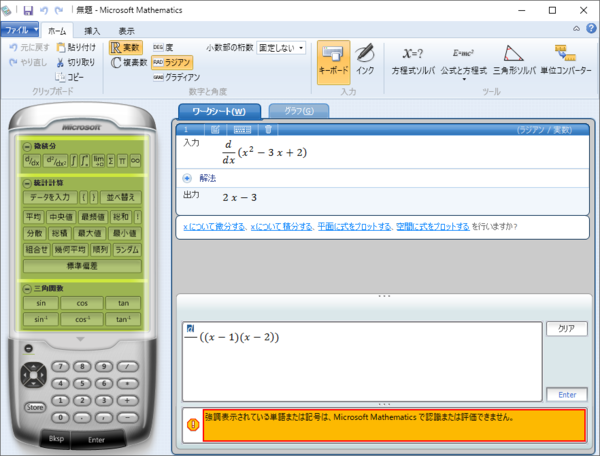Click the edit icon in worksheet entry header
Viewport: 600px width, 456px height.
point(215,130)
